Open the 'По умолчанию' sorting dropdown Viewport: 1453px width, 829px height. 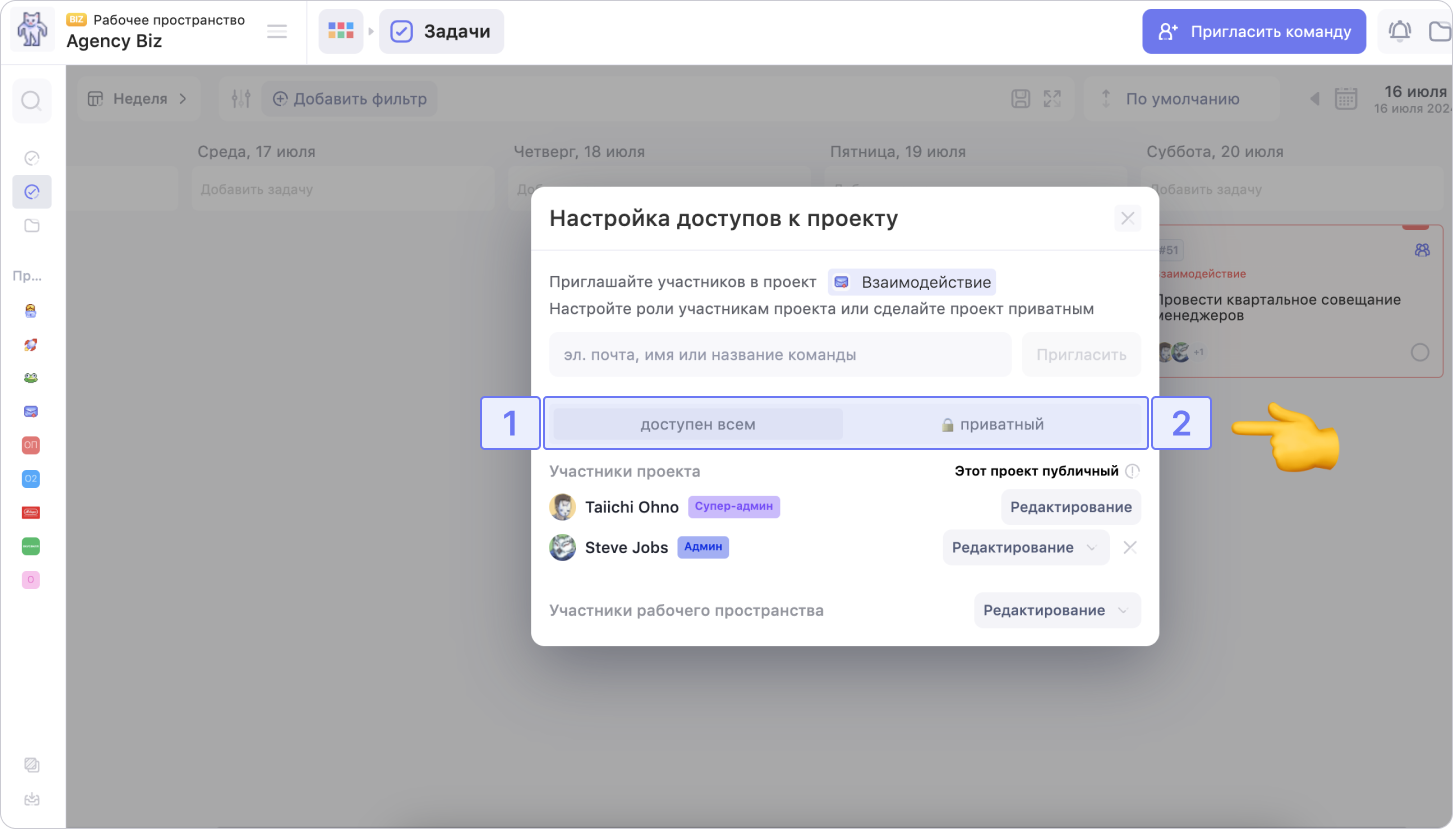pyautogui.click(x=1181, y=99)
